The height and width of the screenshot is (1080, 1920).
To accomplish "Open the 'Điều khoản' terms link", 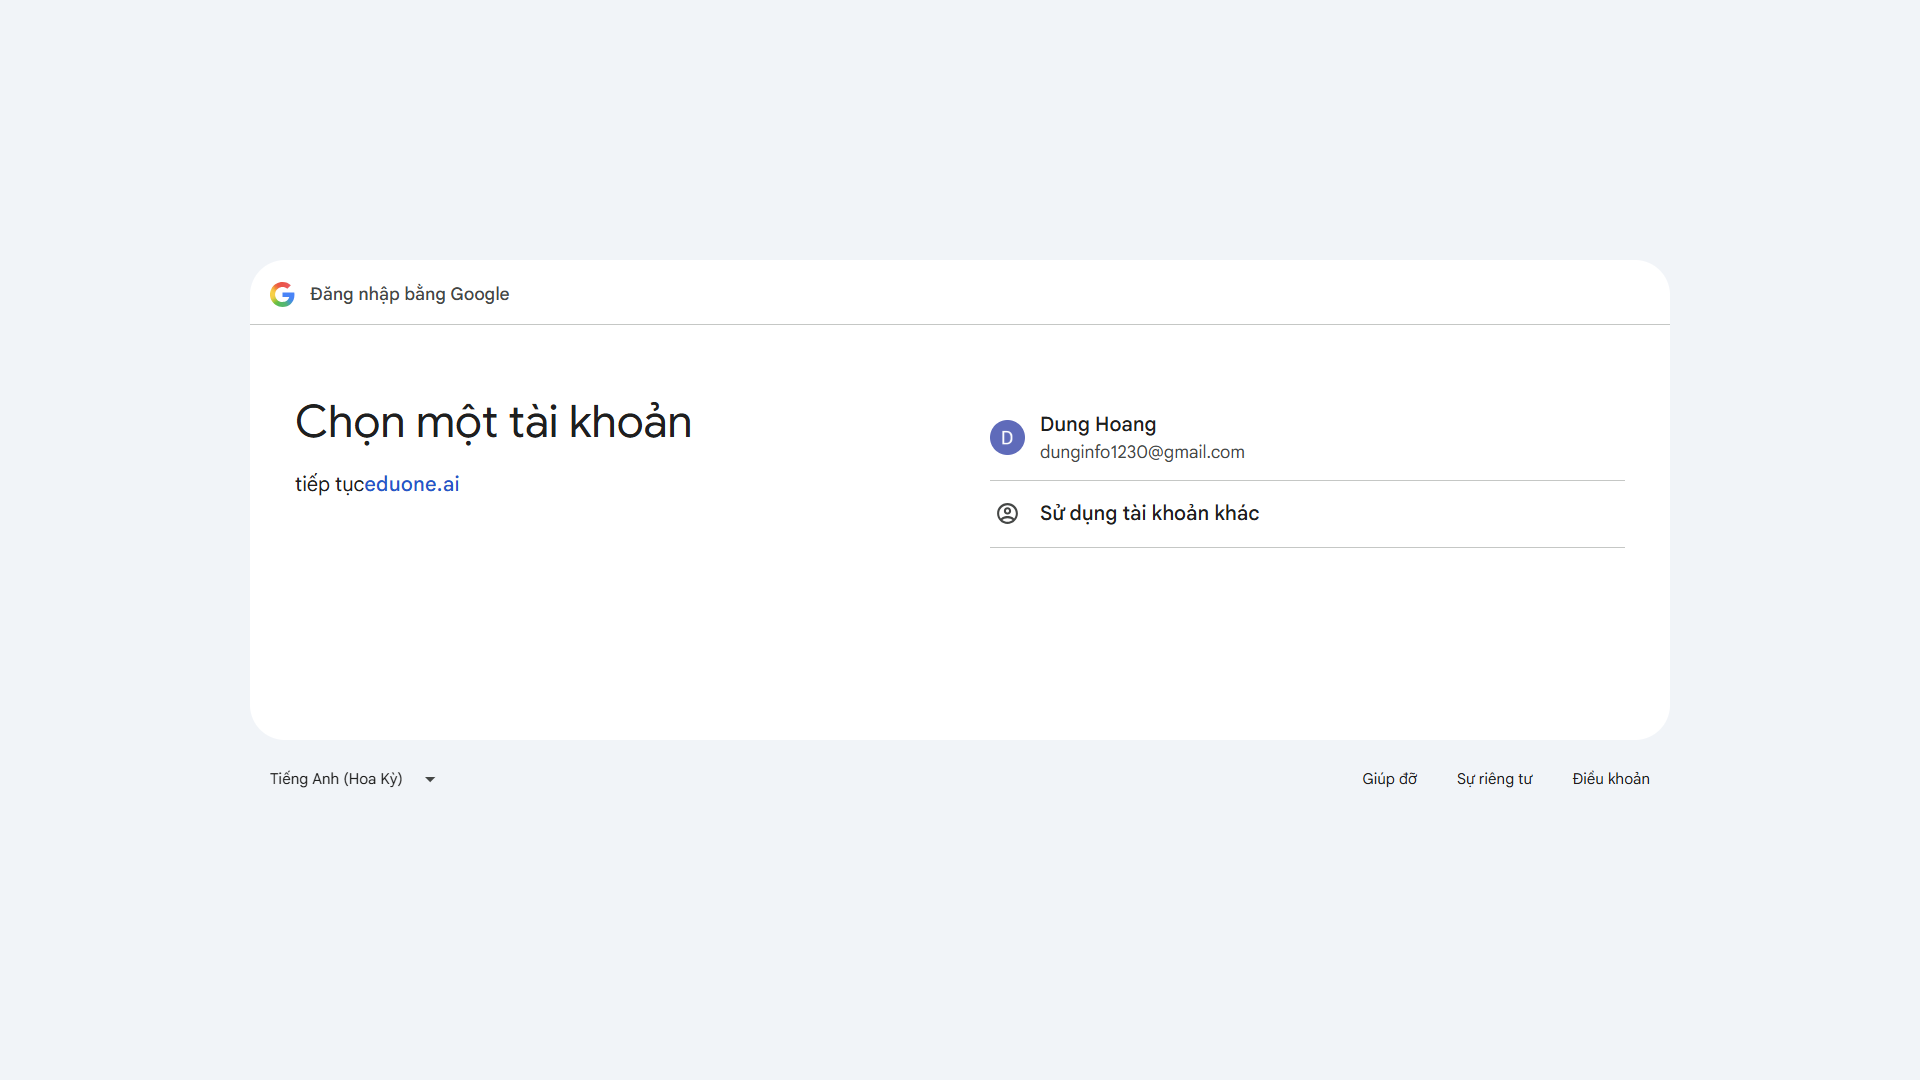I will pos(1610,779).
